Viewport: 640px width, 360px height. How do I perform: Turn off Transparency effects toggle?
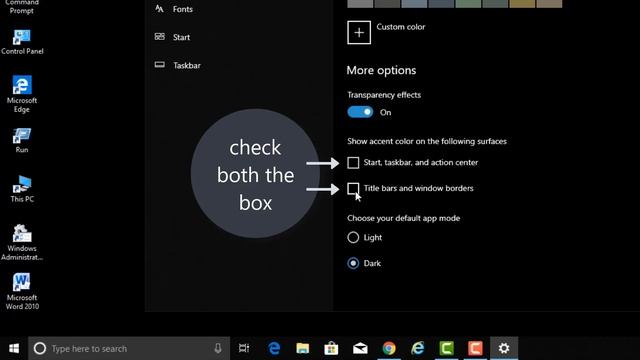360,112
